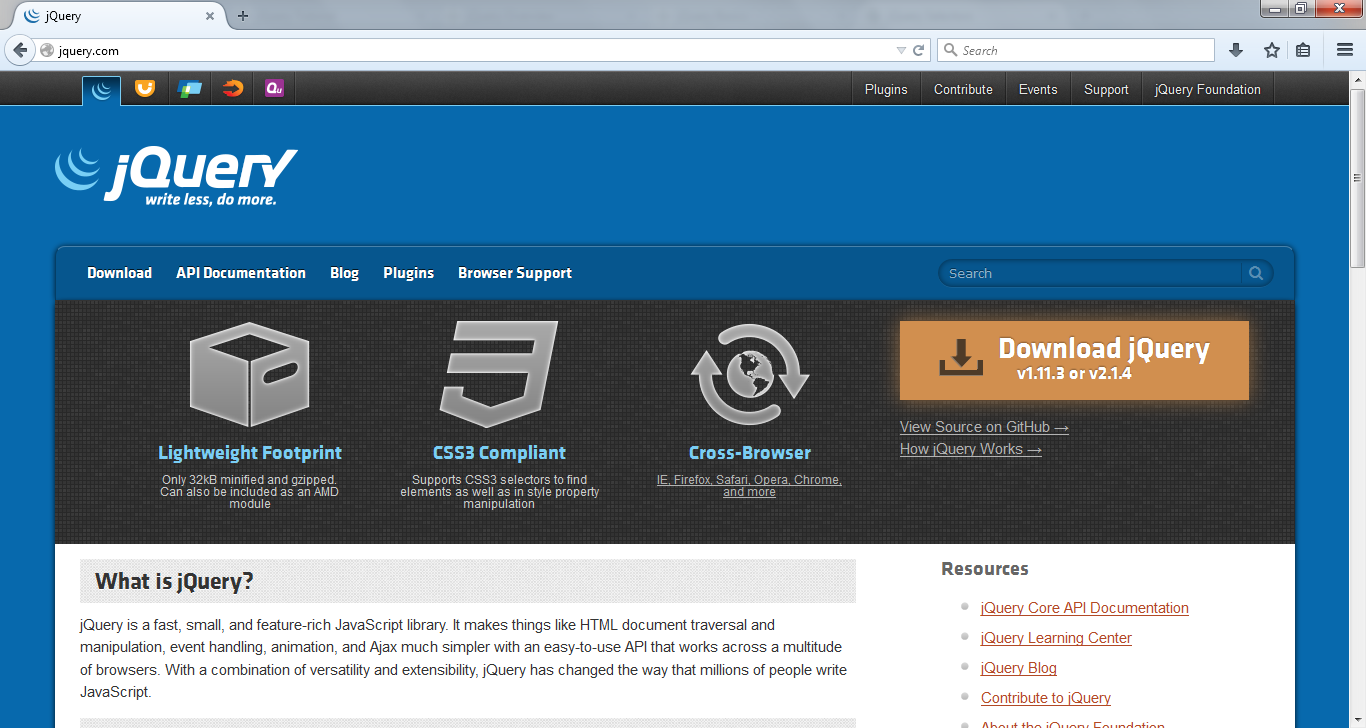1366x728 pixels.
Task: Focus the browser toolbar Search box
Action: tap(1076, 50)
